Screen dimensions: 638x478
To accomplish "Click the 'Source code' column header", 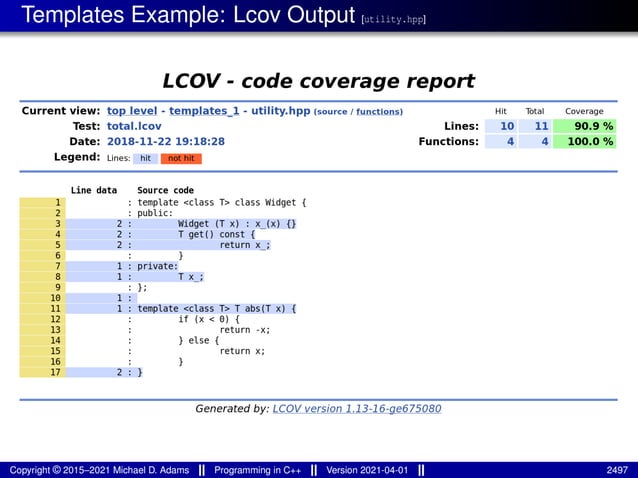I will coord(165,190).
